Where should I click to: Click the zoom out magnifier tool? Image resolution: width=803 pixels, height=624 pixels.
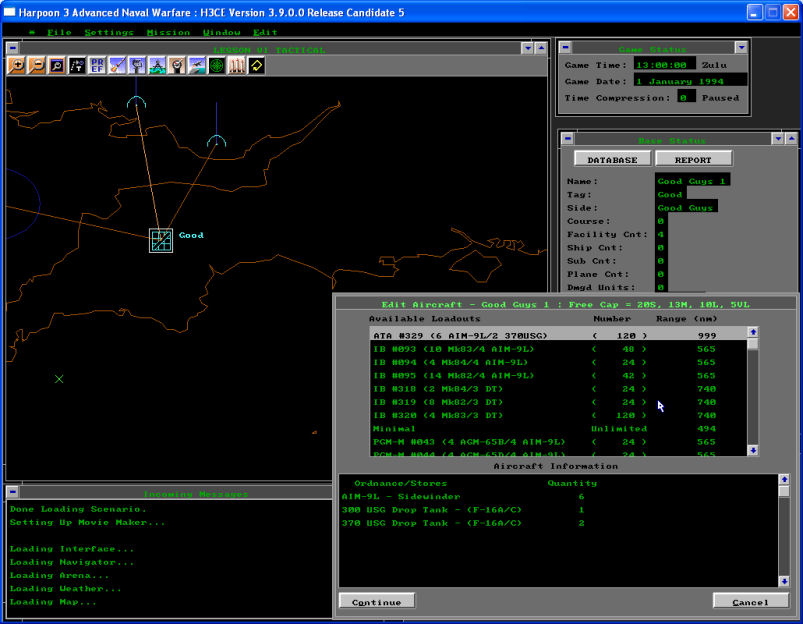point(36,66)
